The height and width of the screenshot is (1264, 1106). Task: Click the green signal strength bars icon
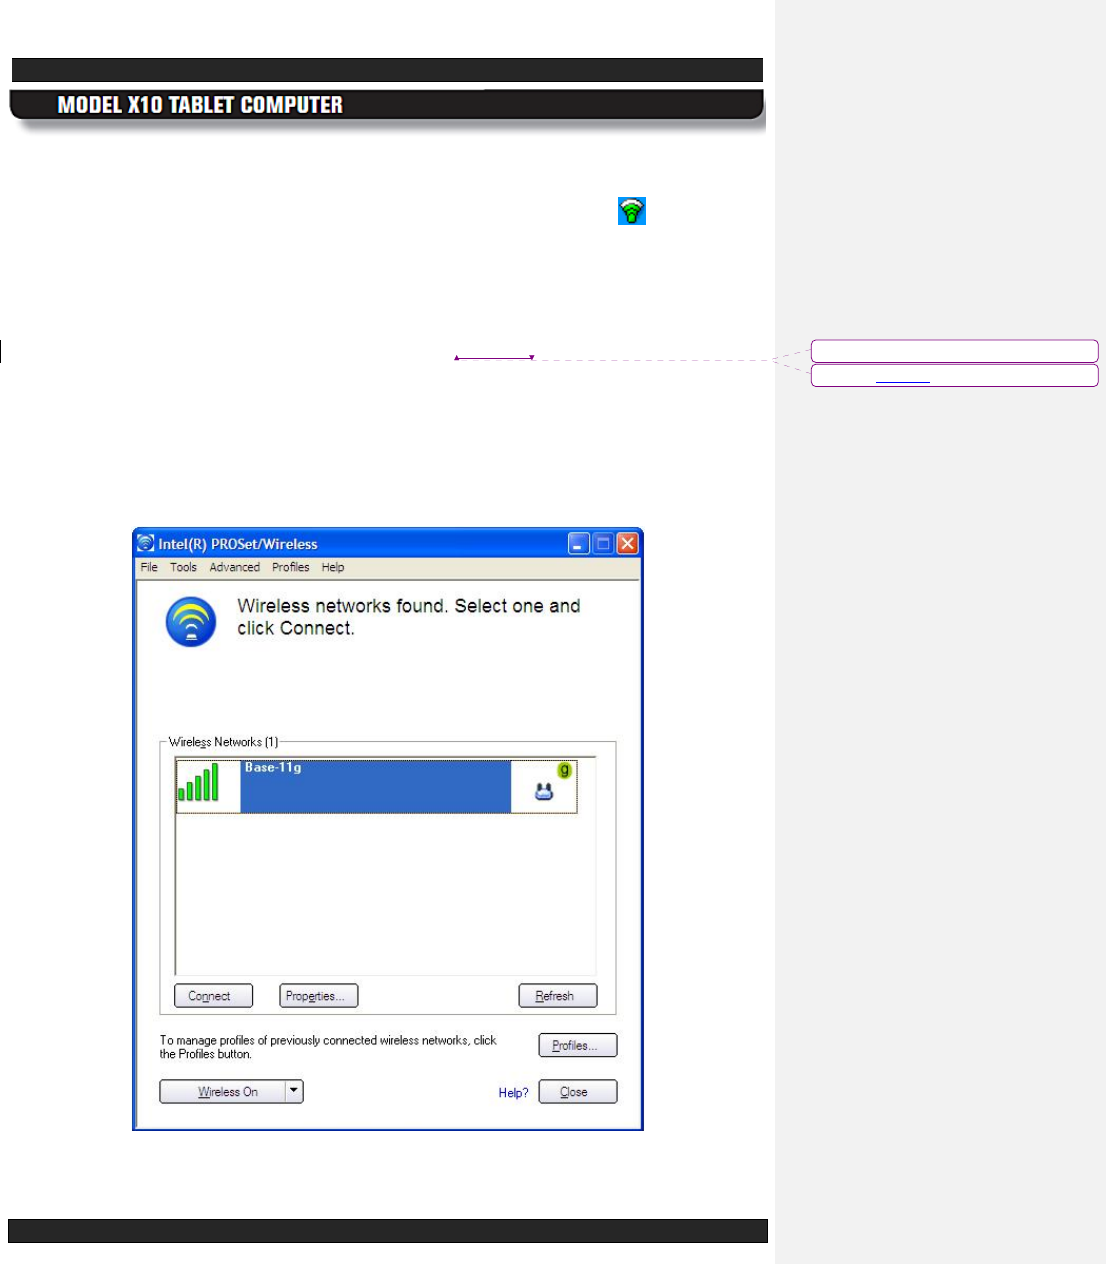tap(198, 783)
